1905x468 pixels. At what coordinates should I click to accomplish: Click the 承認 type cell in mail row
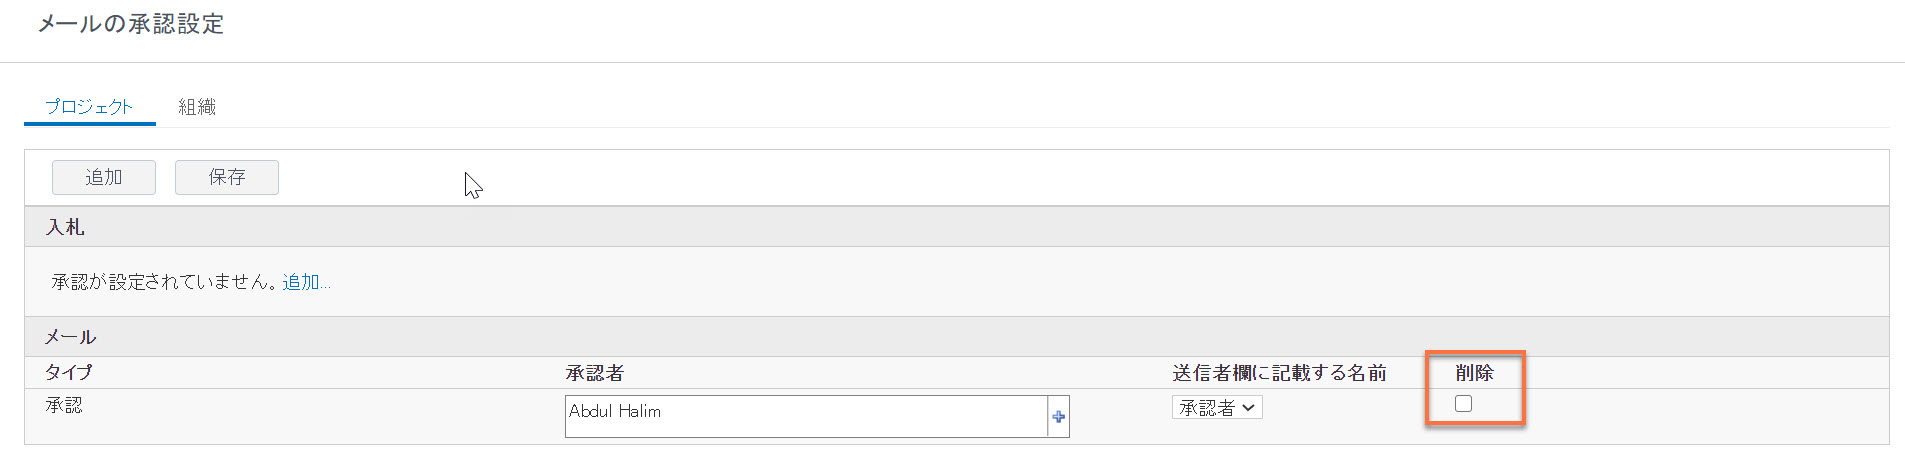tap(64, 405)
